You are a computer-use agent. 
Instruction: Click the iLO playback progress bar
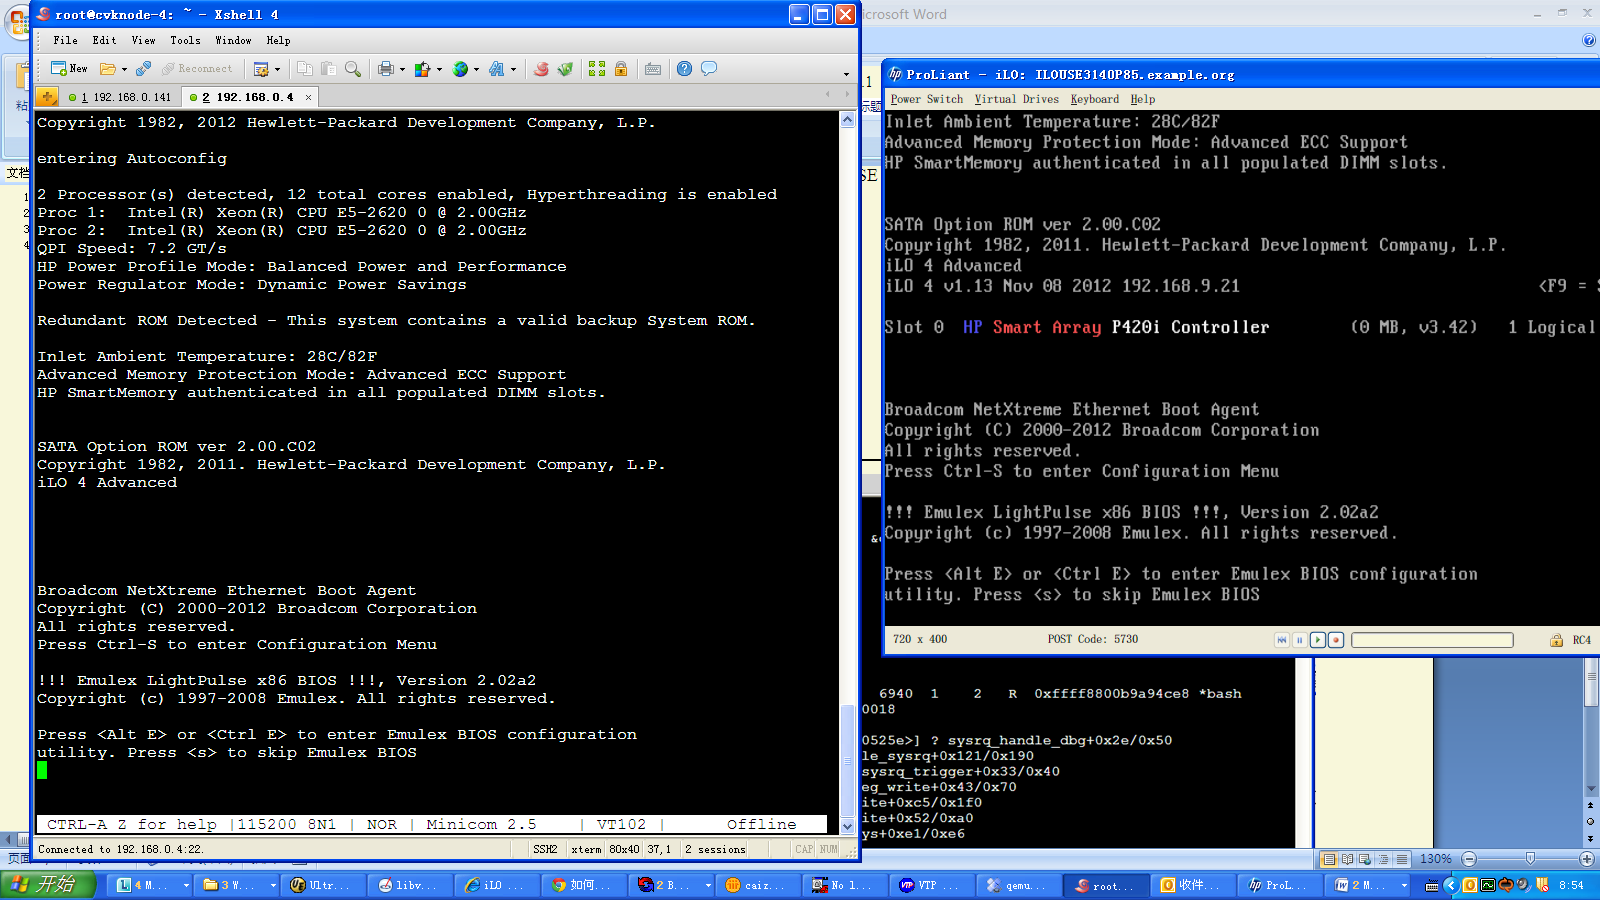pyautogui.click(x=1432, y=640)
